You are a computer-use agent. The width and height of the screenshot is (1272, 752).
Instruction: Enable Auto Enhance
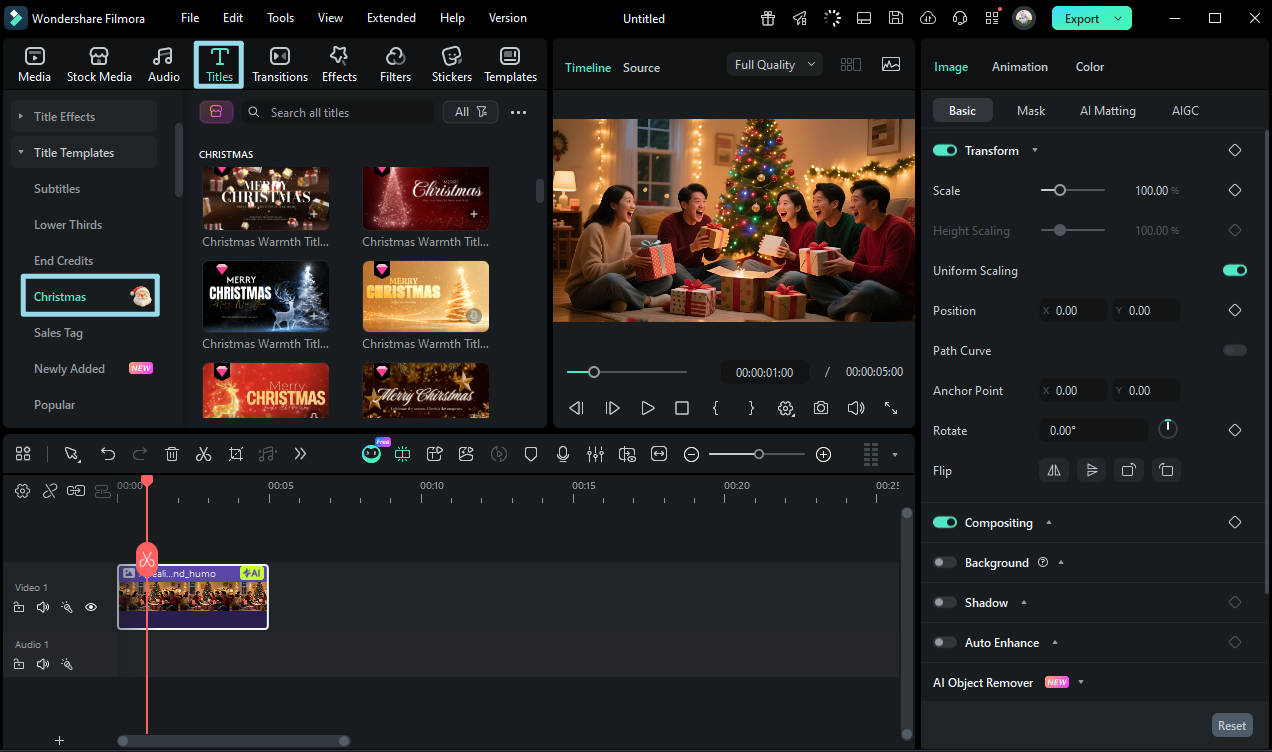click(945, 642)
